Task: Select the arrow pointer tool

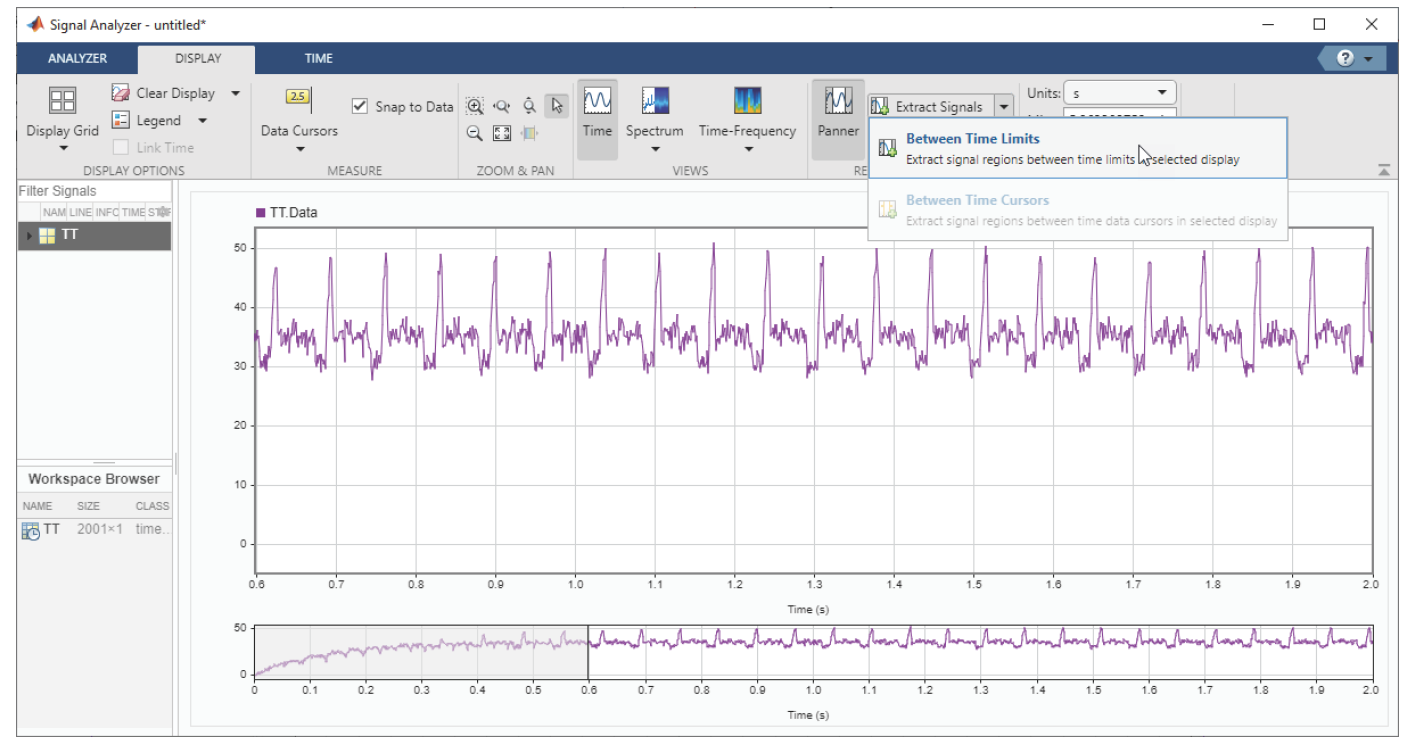Action: 557,106
